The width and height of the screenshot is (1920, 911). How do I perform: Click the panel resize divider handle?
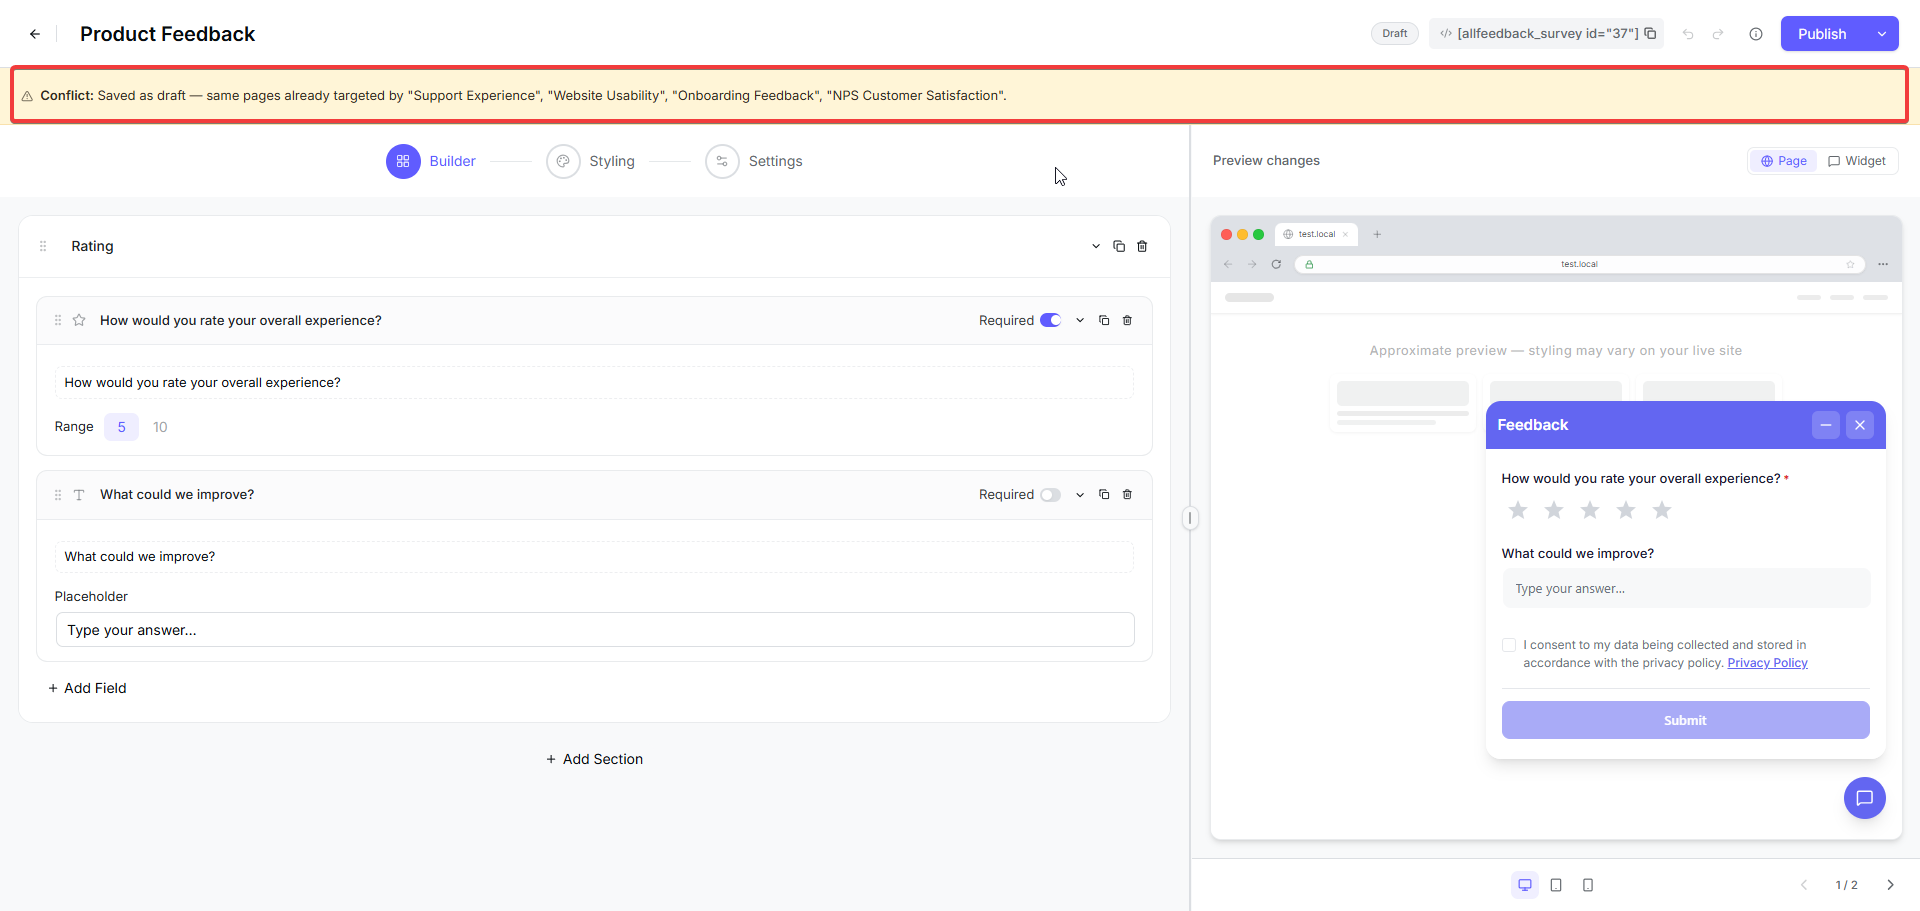click(x=1190, y=518)
